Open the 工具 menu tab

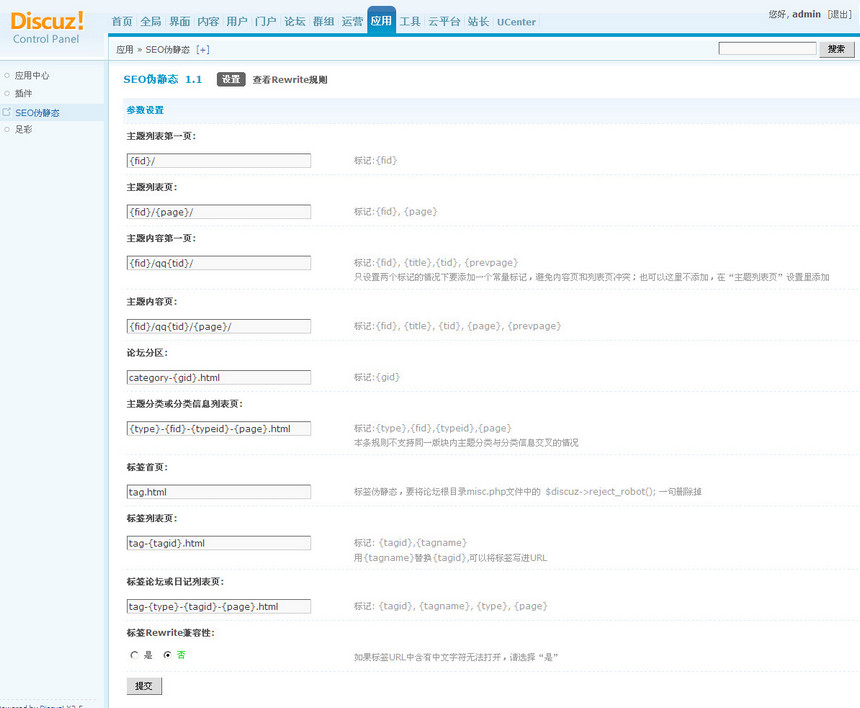[x=410, y=21]
